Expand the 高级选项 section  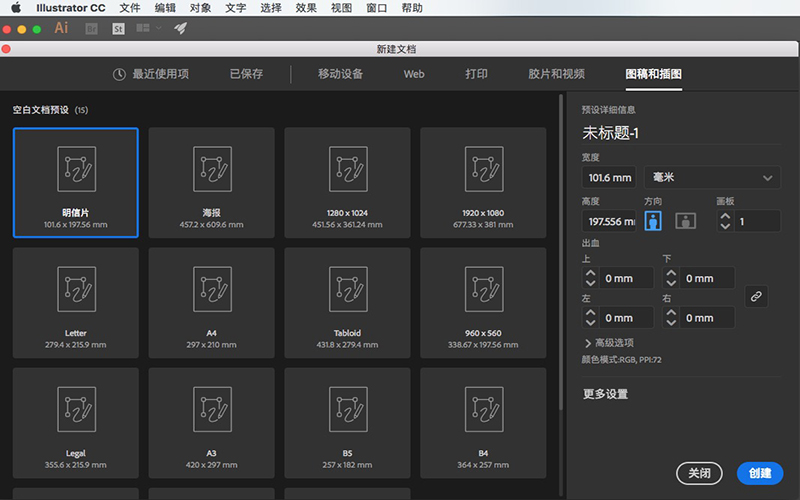609,343
